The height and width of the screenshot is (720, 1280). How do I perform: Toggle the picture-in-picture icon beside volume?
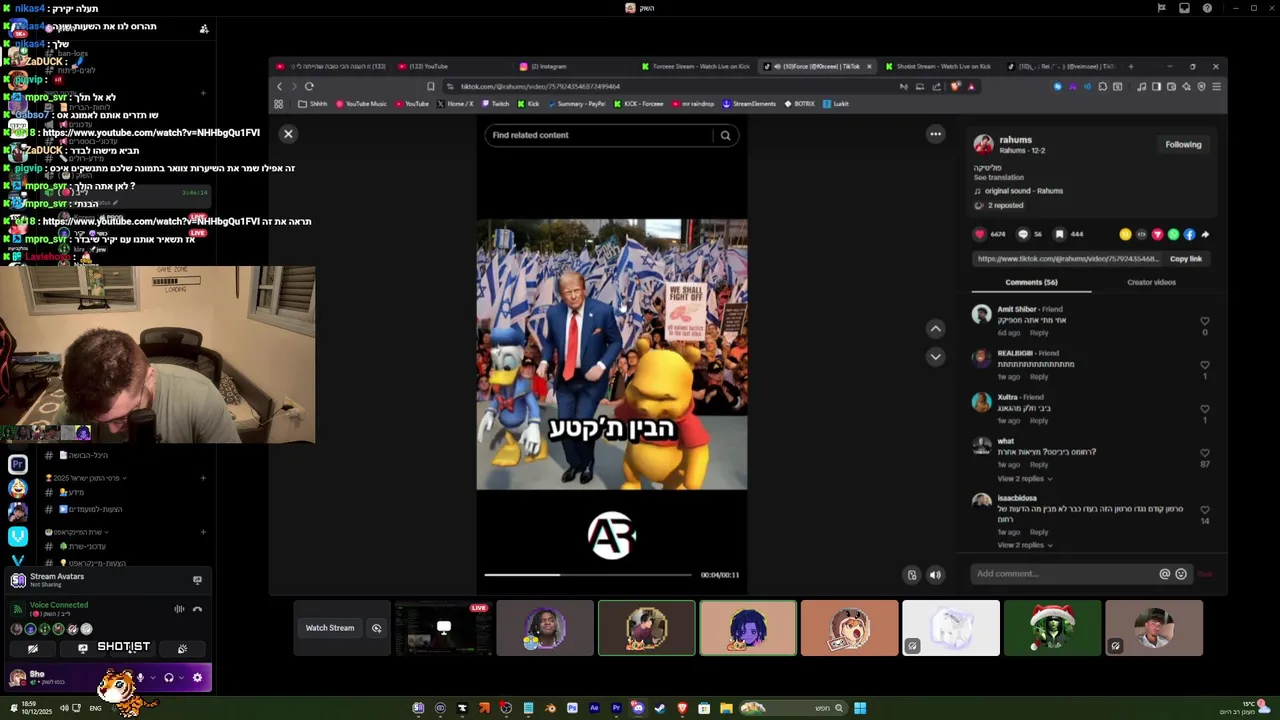[x=912, y=575]
